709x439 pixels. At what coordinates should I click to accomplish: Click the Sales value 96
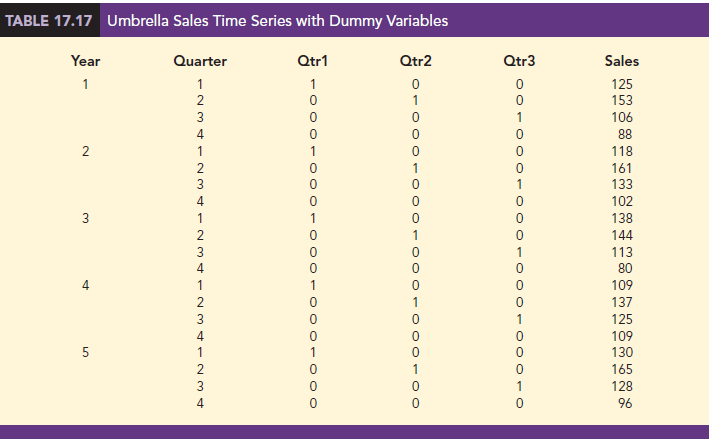pyautogui.click(x=626, y=402)
